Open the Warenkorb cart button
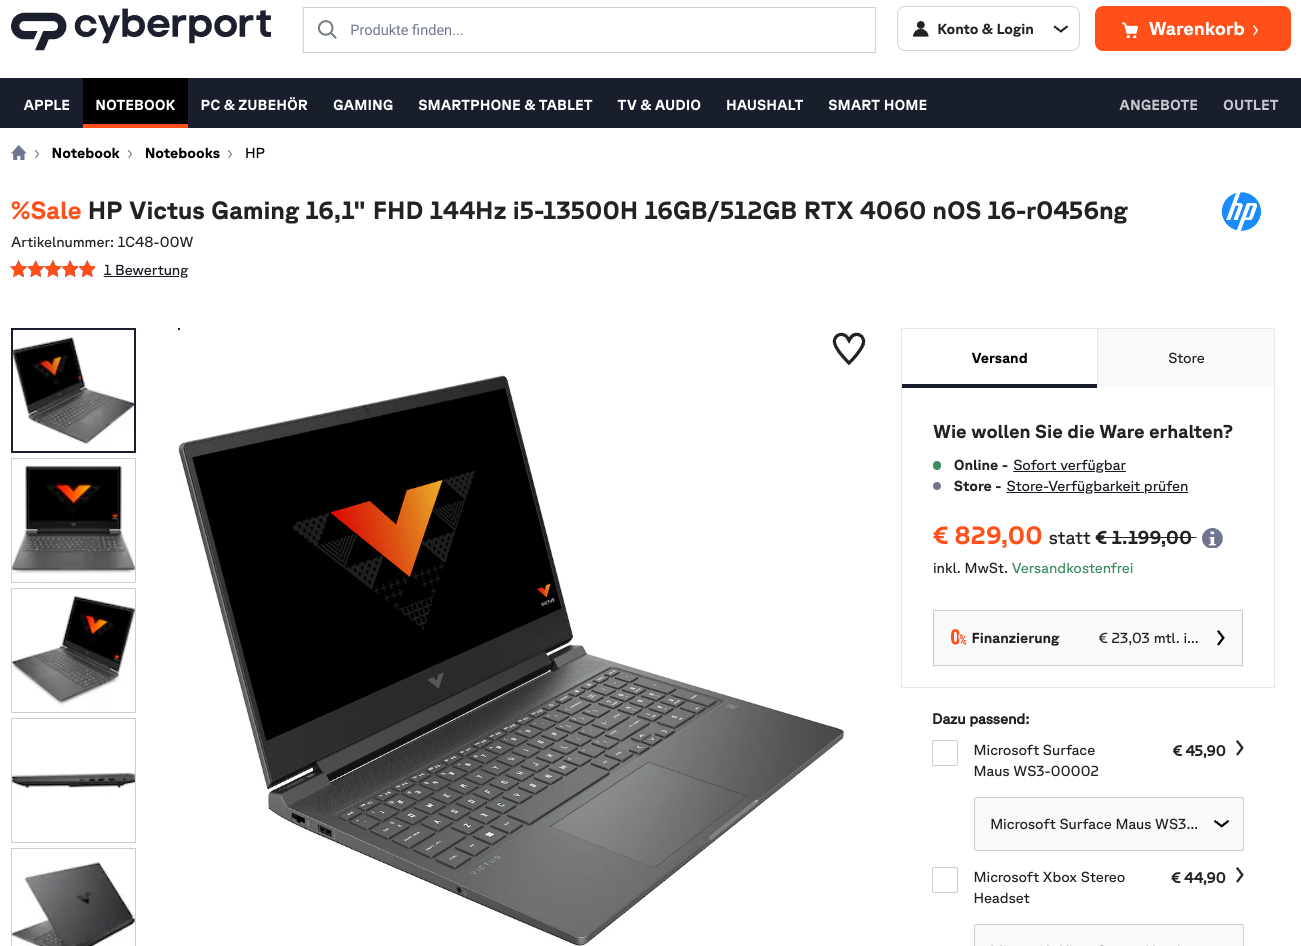1301x946 pixels. coord(1193,29)
